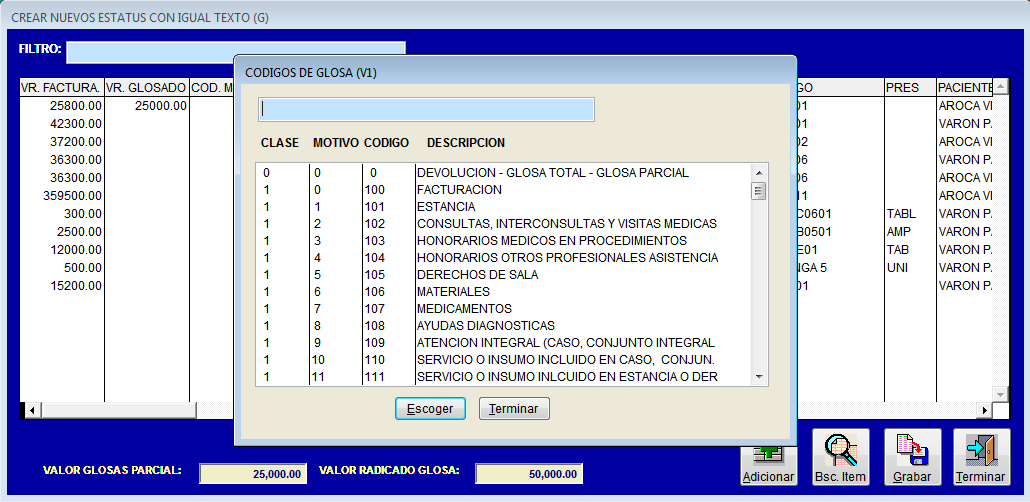Image resolution: width=1030 pixels, height=502 pixels.
Task: Click the VR. GLOSADO column header
Action: coord(146,87)
